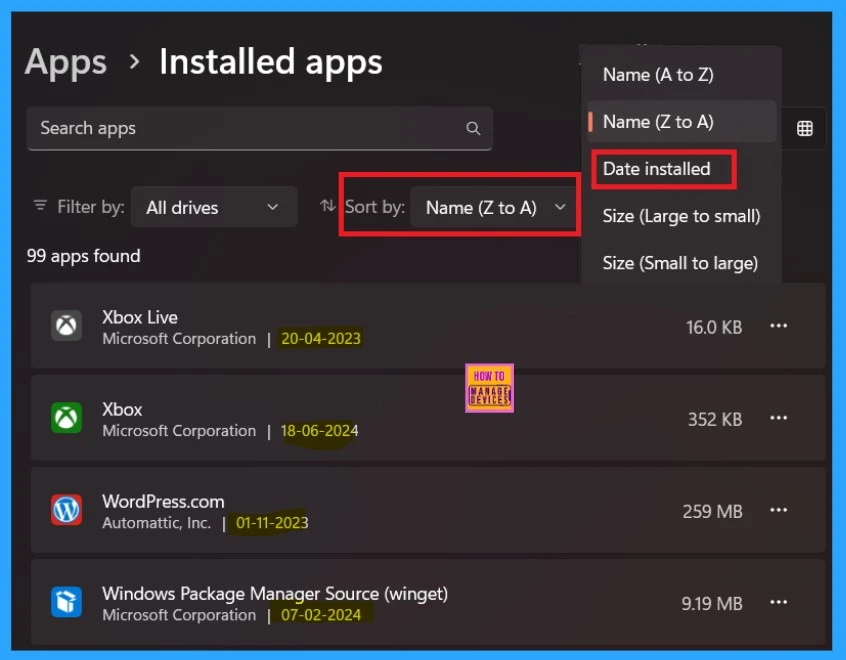Click the Xbox Live app name
The height and width of the screenshot is (660, 846).
pos(140,317)
